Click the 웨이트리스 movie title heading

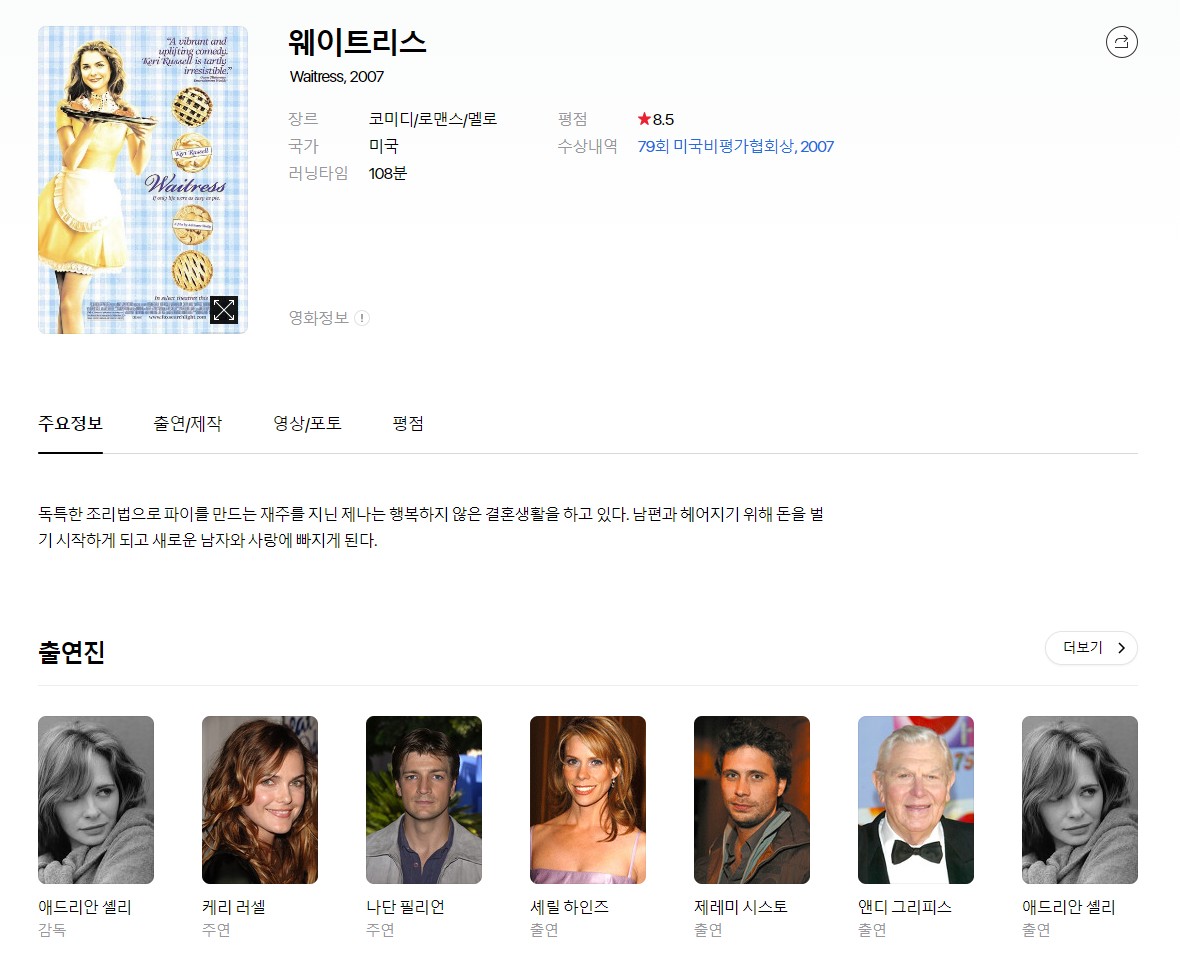coord(357,42)
